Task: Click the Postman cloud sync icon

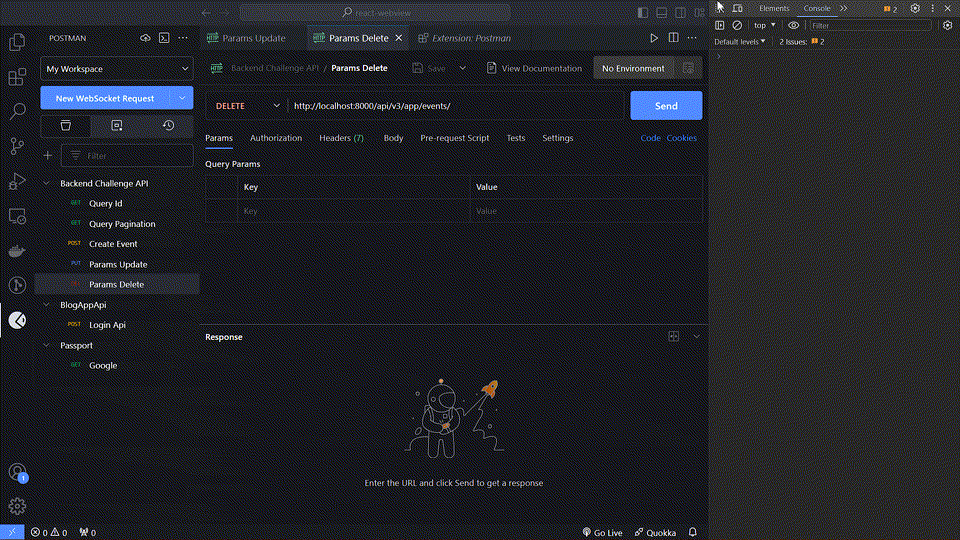Action: click(145, 38)
